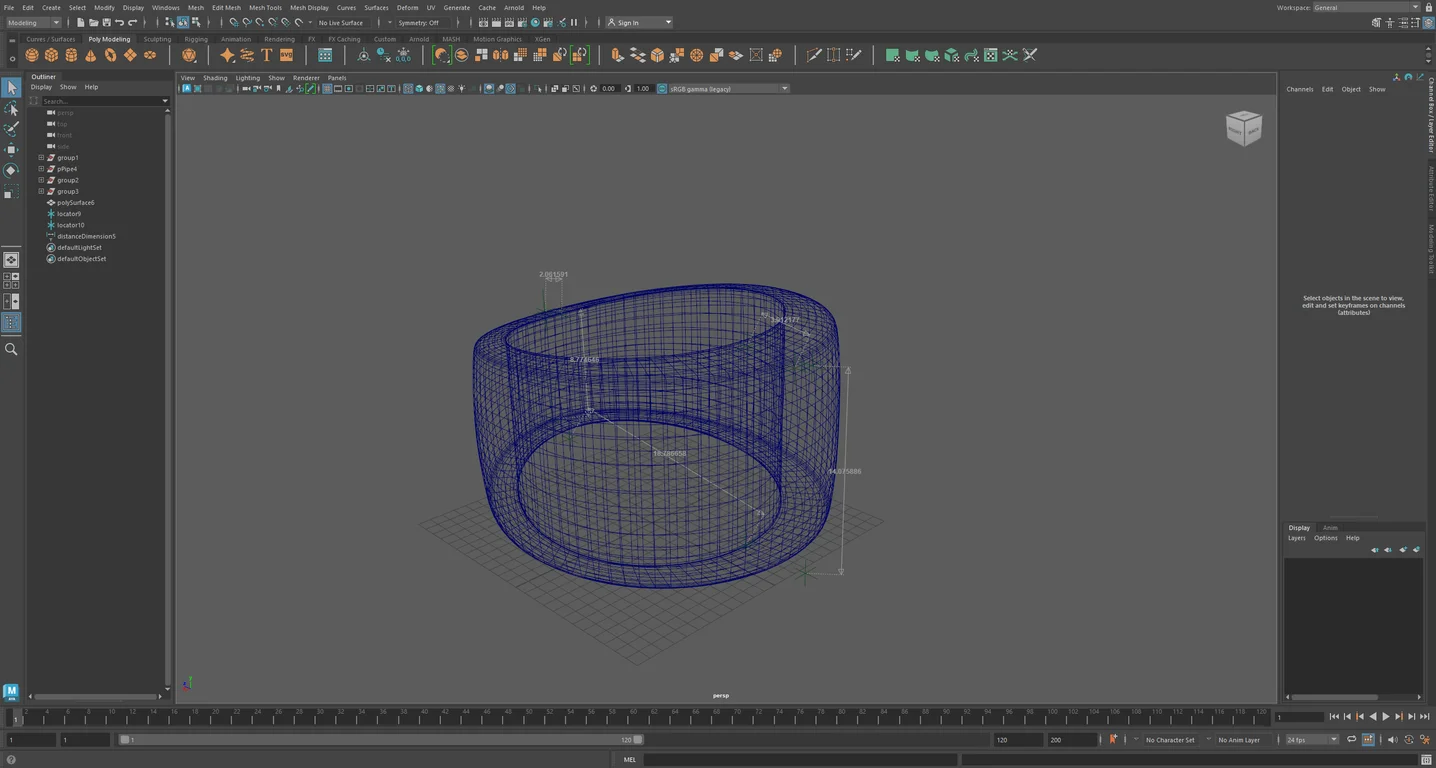This screenshot has height=768, width=1436.
Task: Click the ViewCube in the viewport
Action: coord(1244,128)
